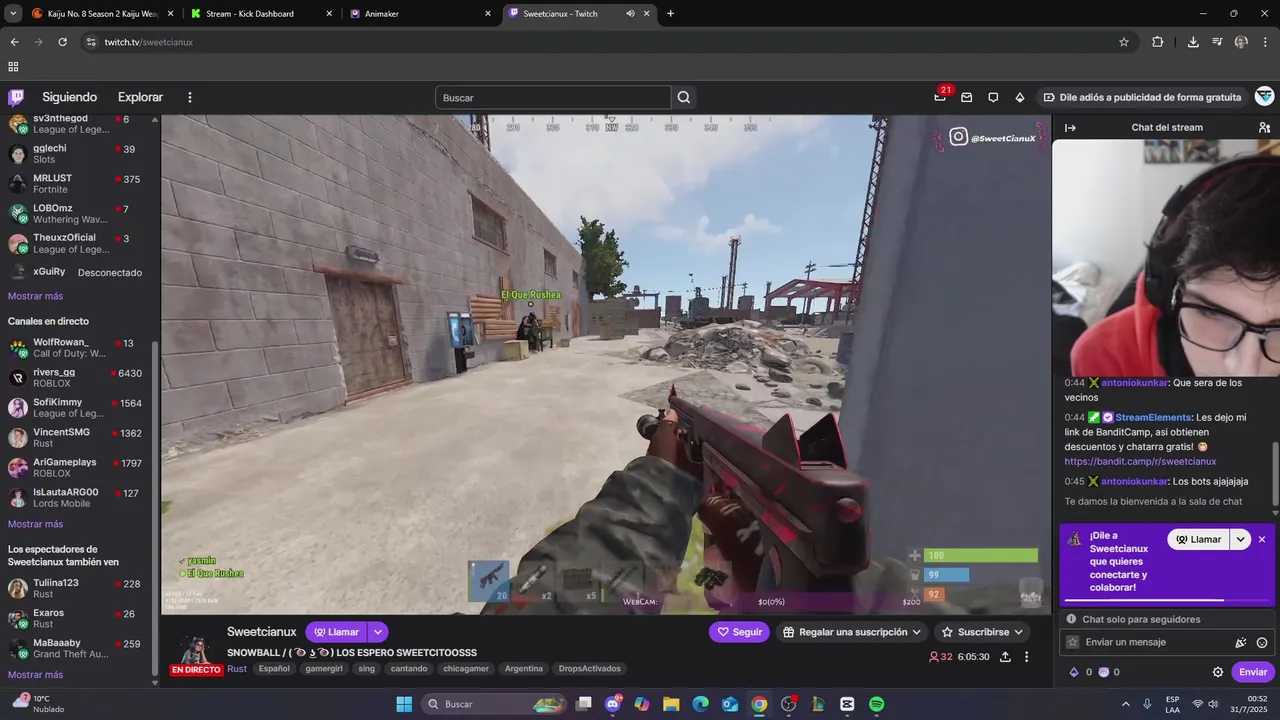Open MRLUST Fortnite channel
This screenshot has width=1280, height=720.
[x=77, y=183]
